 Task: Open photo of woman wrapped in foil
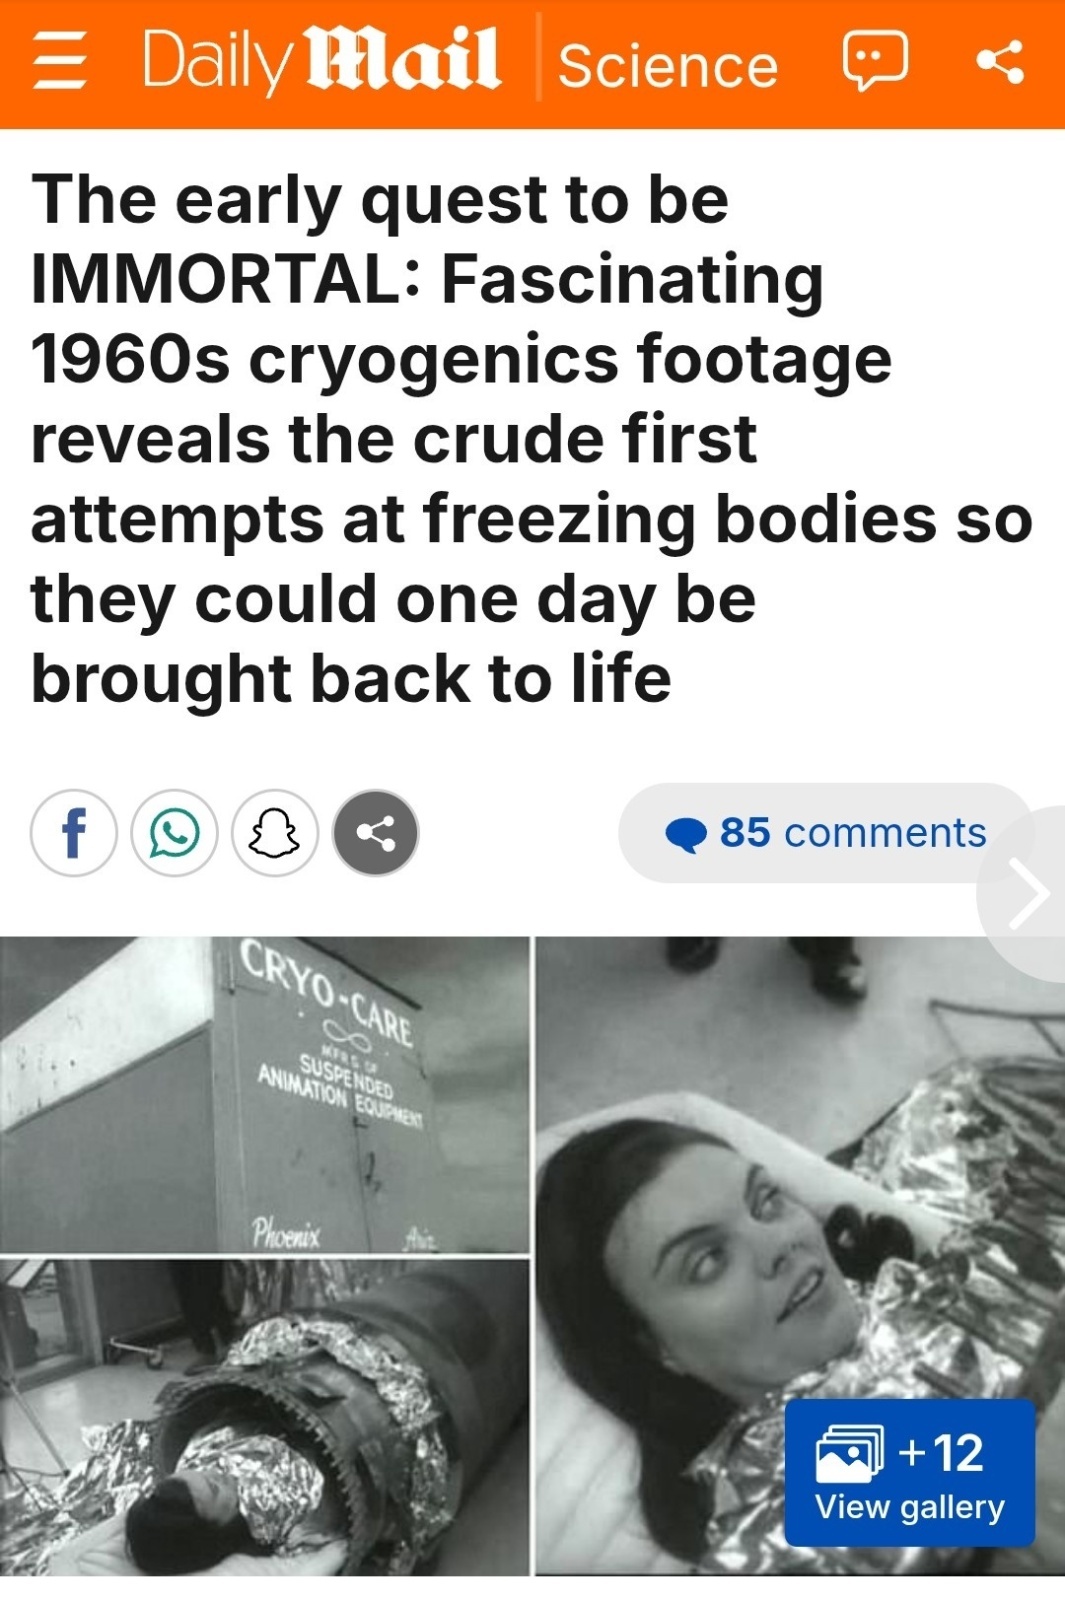tap(800, 1256)
